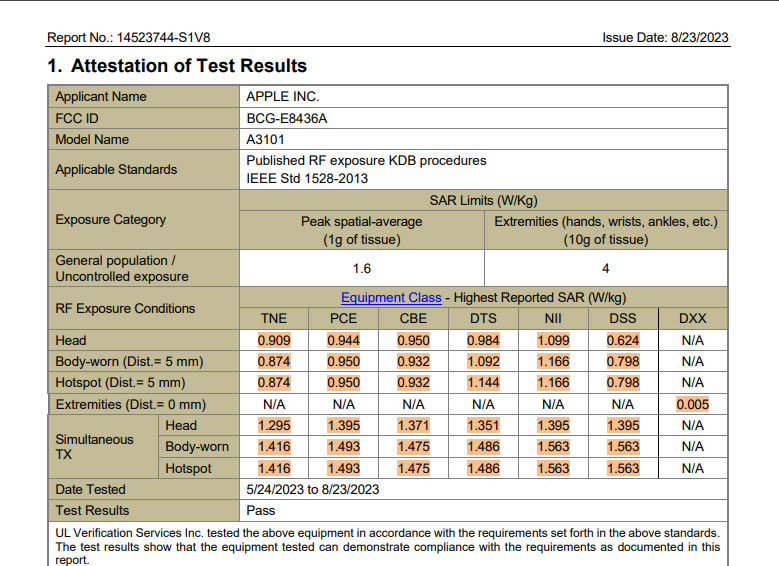Click the SAR Limits (W/Kg) header cell
This screenshot has height=566, width=779.
[483, 200]
